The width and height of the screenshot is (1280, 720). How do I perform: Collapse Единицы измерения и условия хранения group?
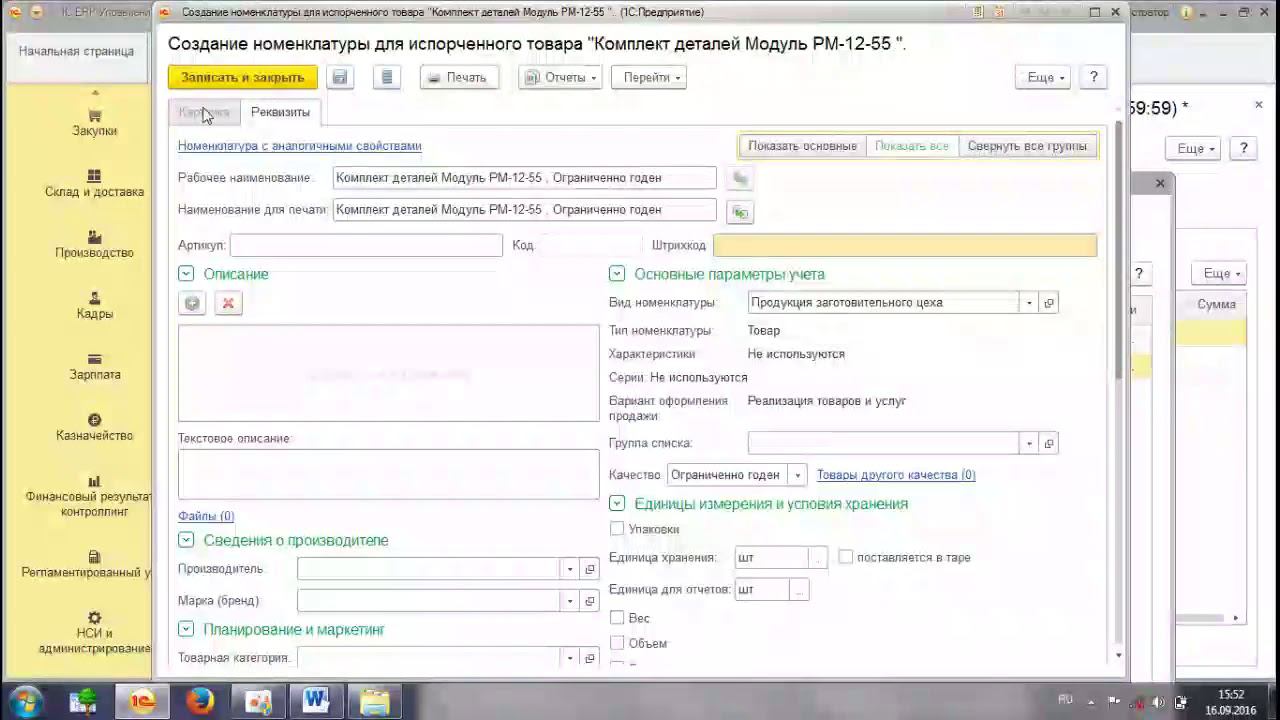(x=616, y=504)
